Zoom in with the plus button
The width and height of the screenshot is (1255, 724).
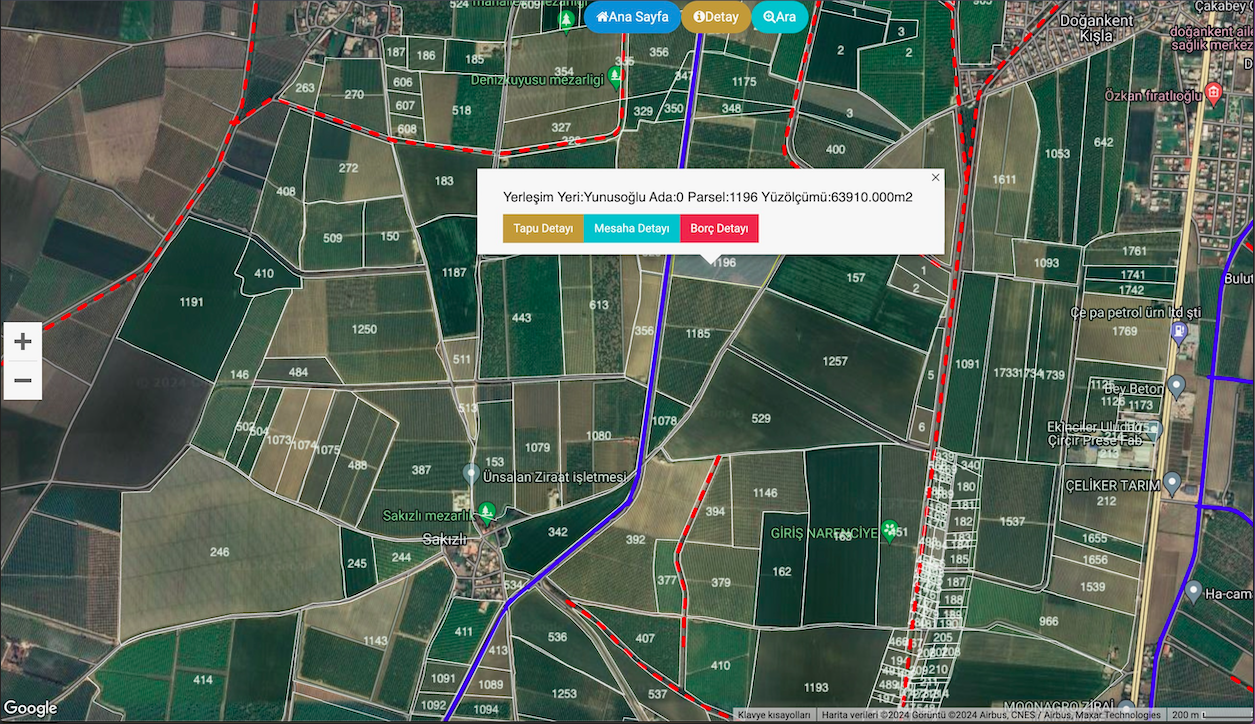coord(23,342)
